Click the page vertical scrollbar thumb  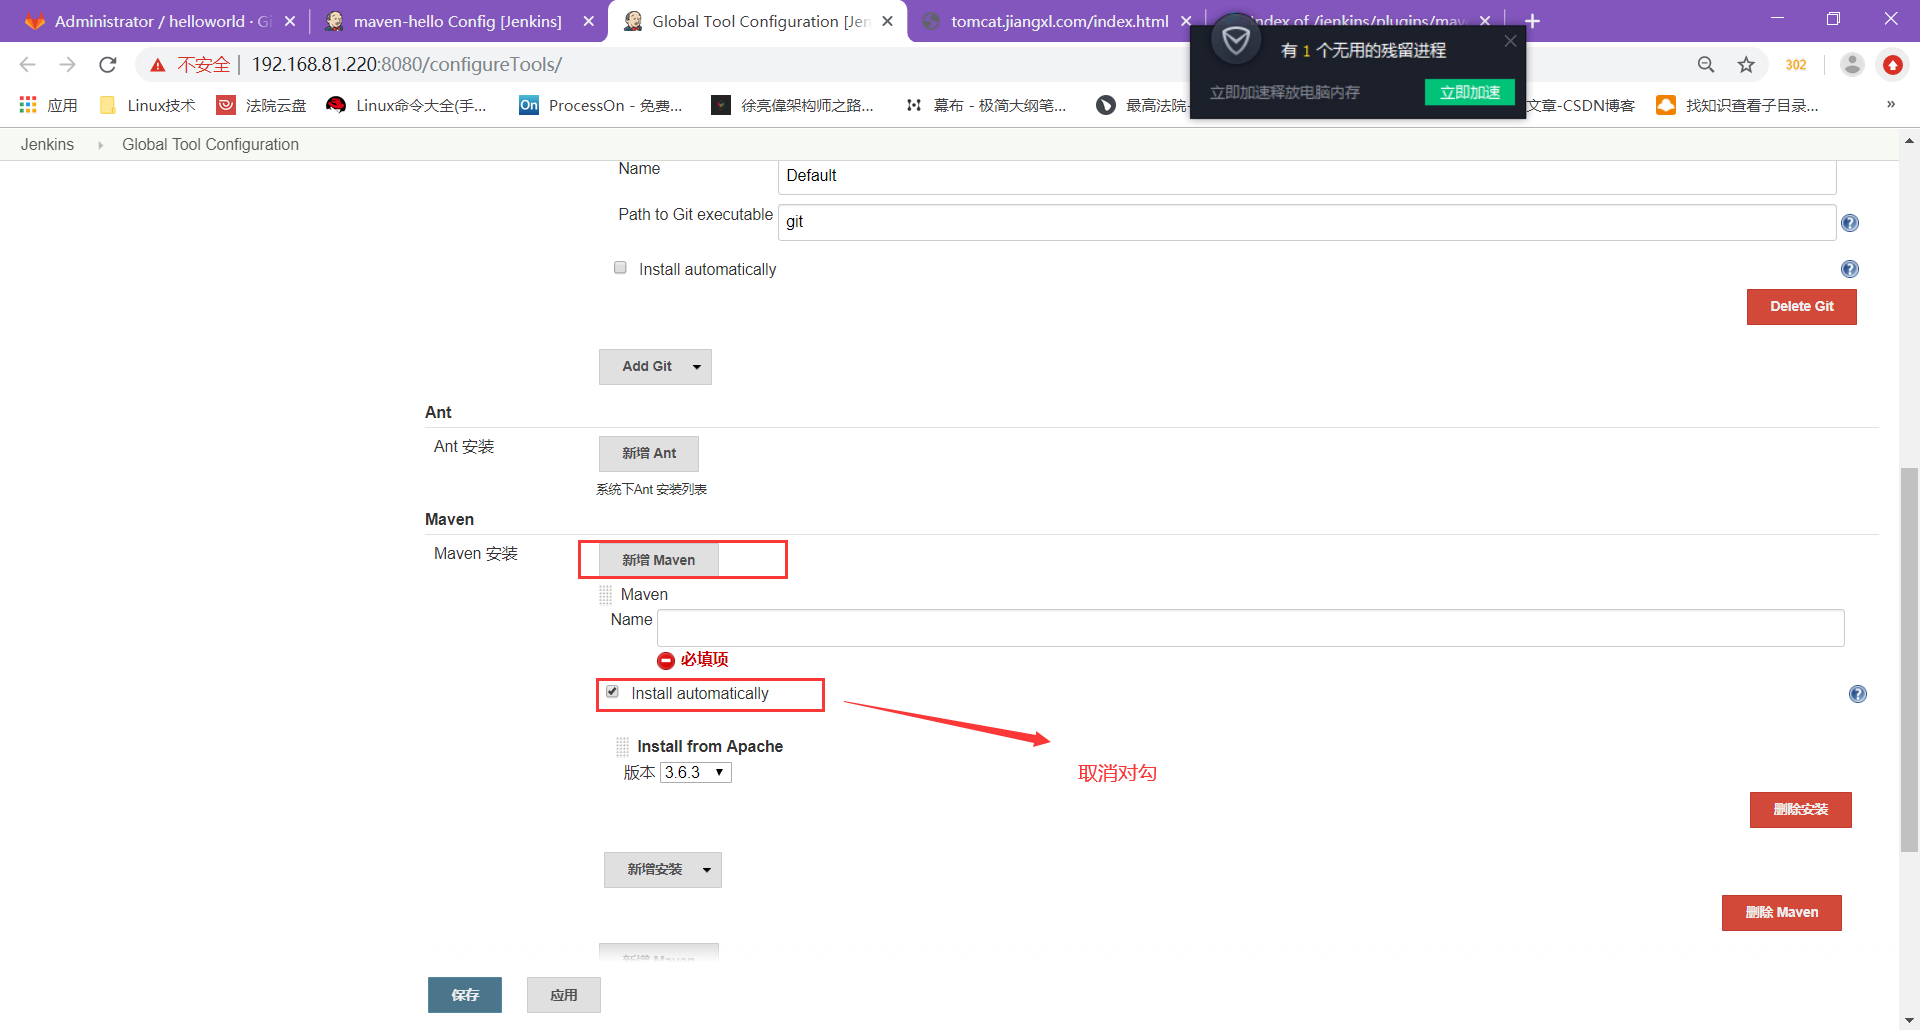click(x=1909, y=660)
